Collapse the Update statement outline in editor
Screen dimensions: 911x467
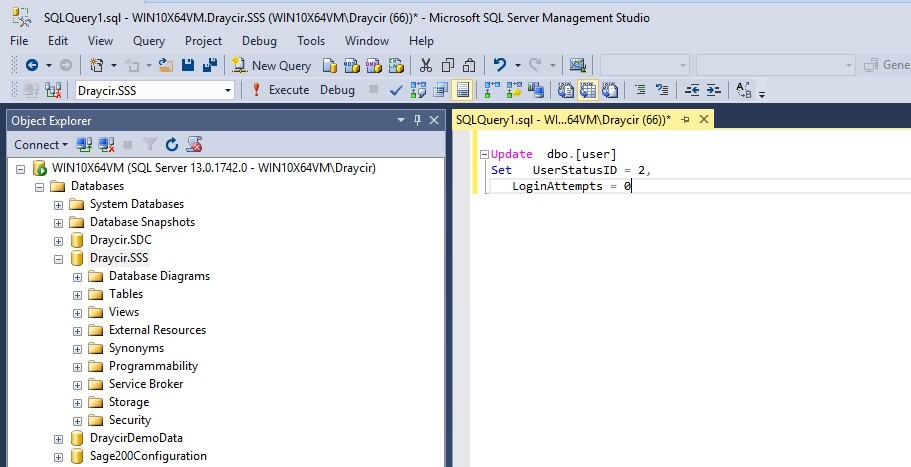(484, 155)
